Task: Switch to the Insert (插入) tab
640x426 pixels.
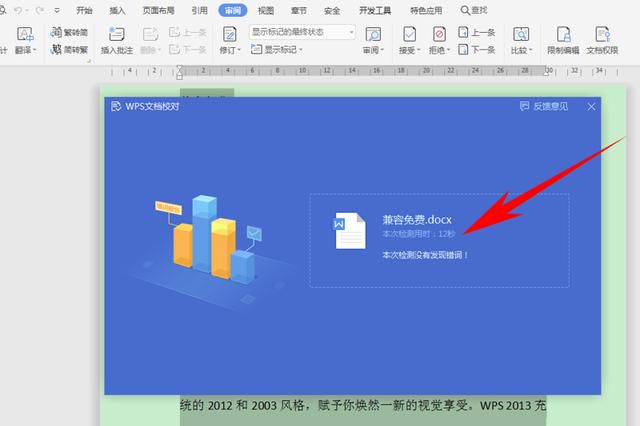Action: (x=117, y=10)
